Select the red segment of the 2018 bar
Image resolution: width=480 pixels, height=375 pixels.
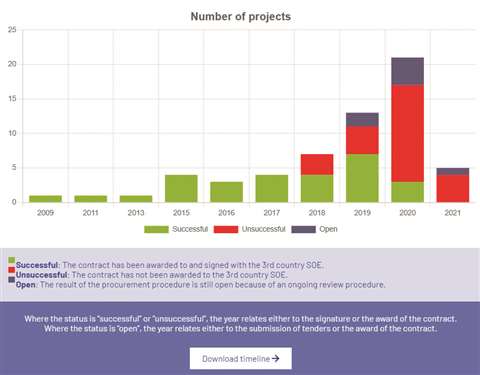coord(317,164)
